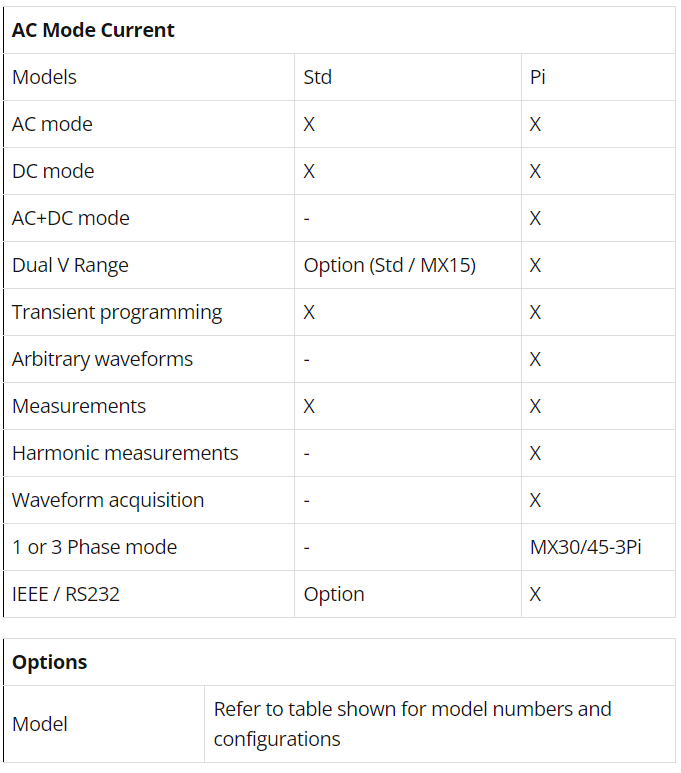Click the Option (Std / MX15) cell
This screenshot has width=681, height=773.
[390, 266]
